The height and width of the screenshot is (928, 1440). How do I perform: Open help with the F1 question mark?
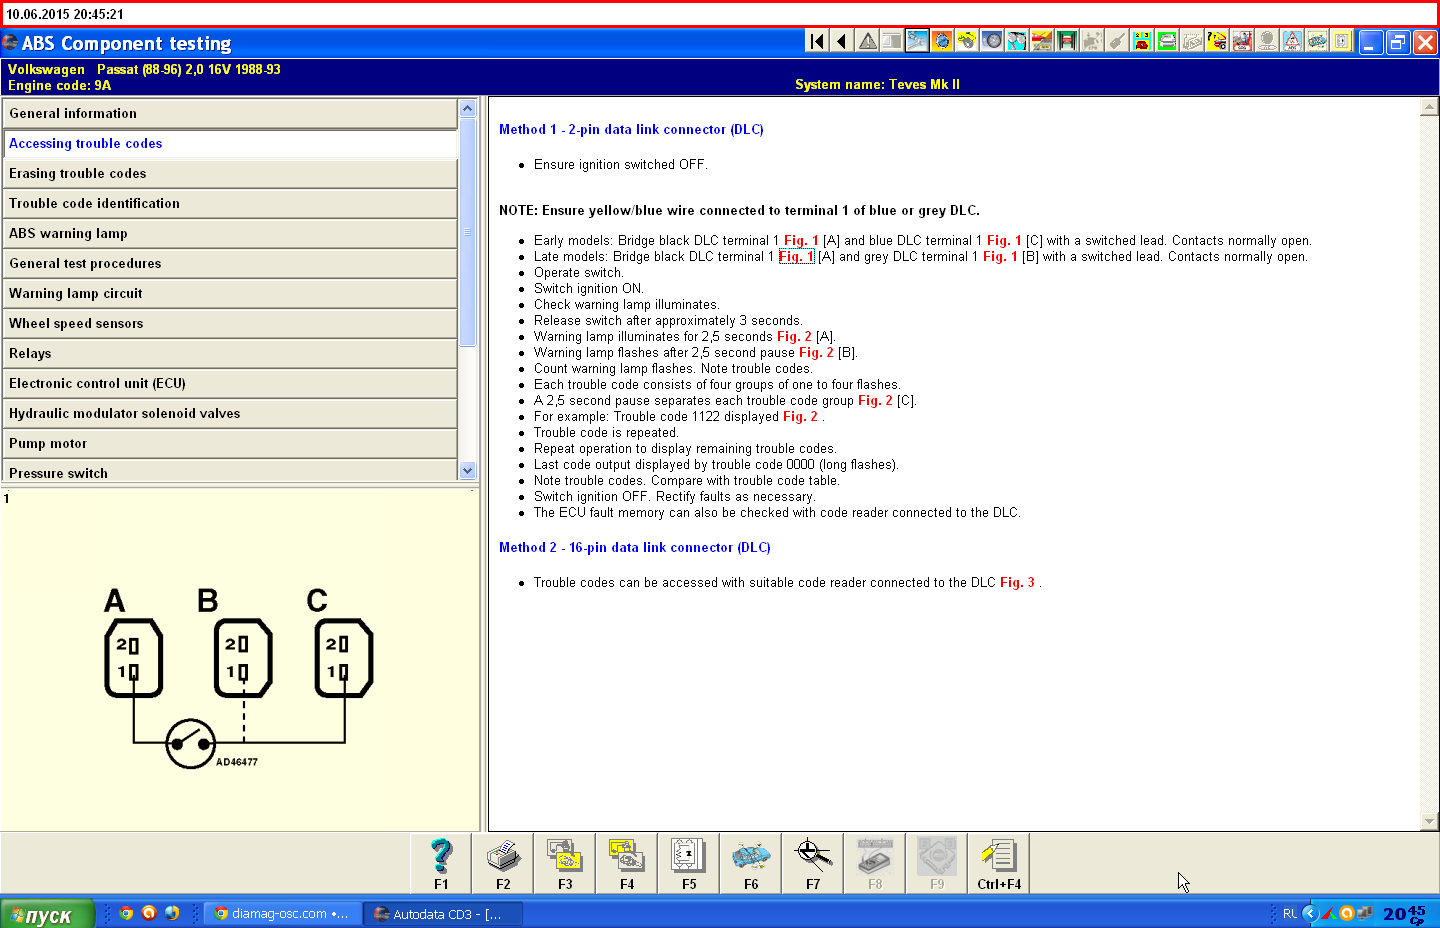click(x=441, y=863)
